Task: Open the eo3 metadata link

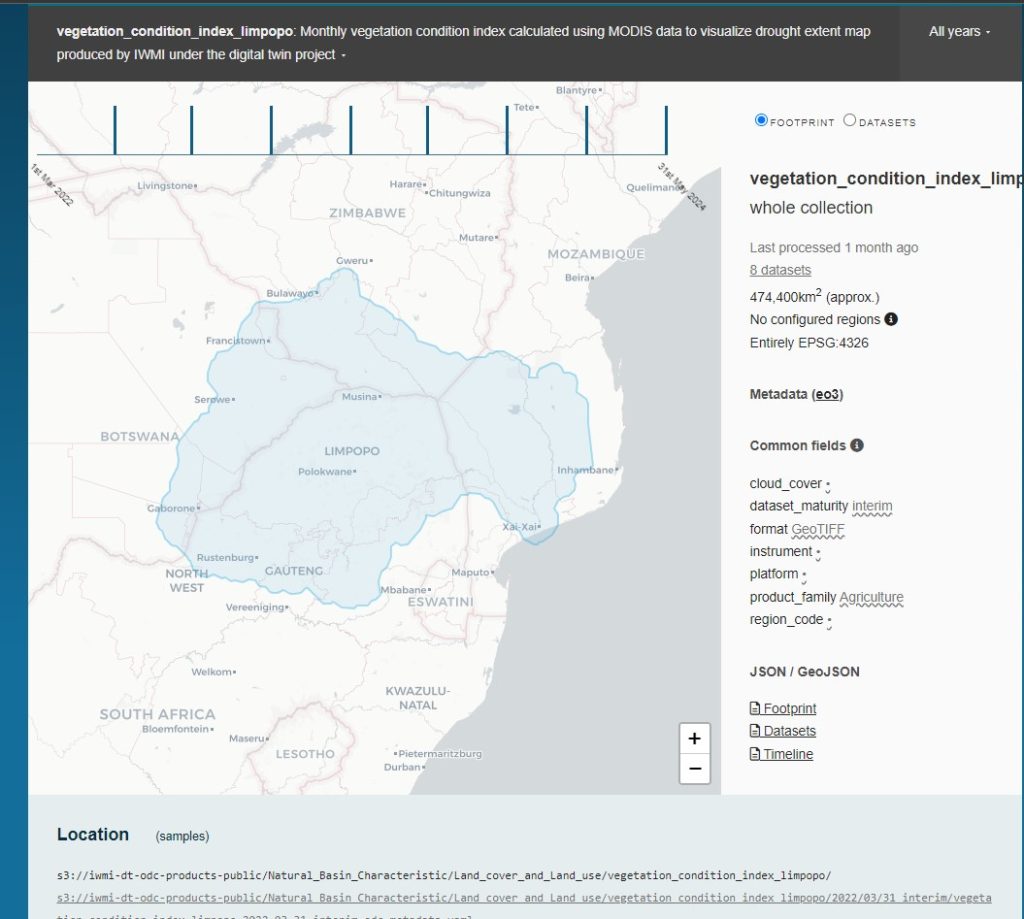Action: click(827, 394)
